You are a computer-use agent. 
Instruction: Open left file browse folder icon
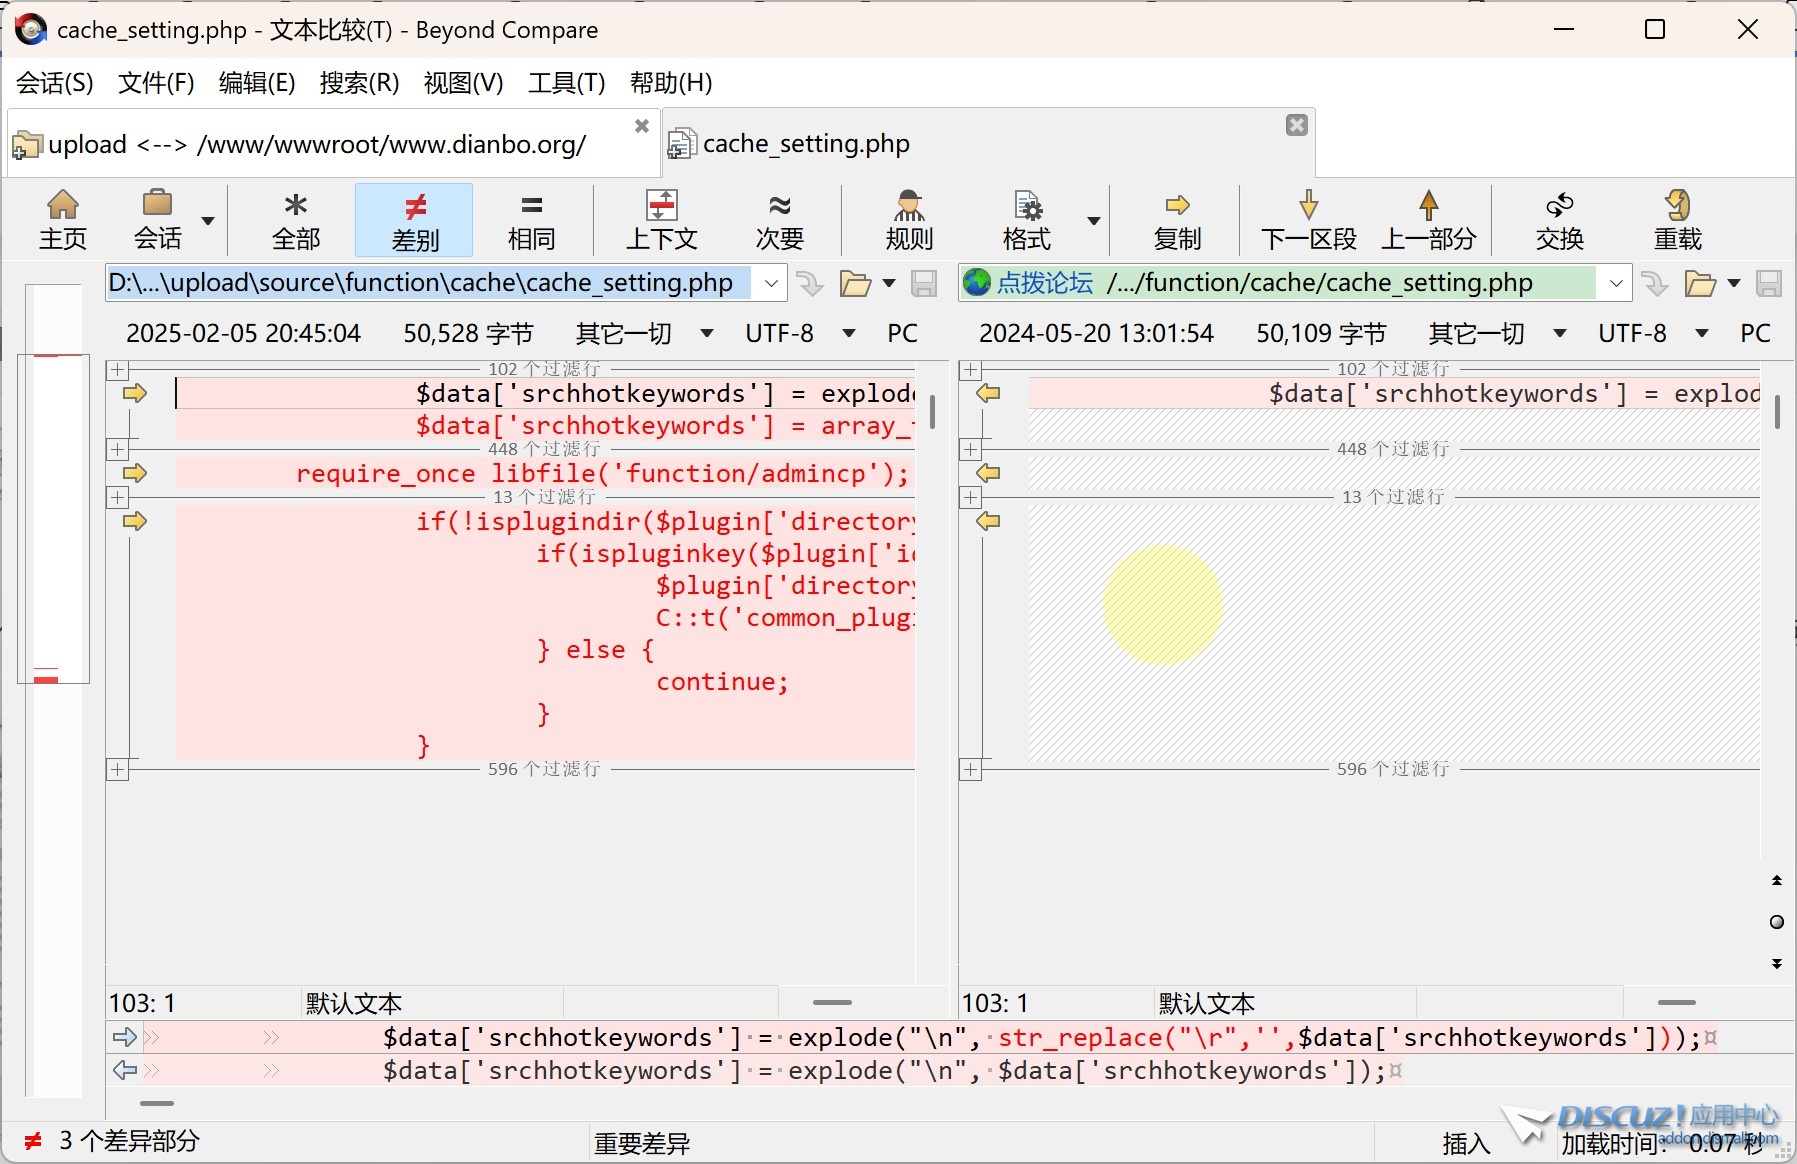854,284
